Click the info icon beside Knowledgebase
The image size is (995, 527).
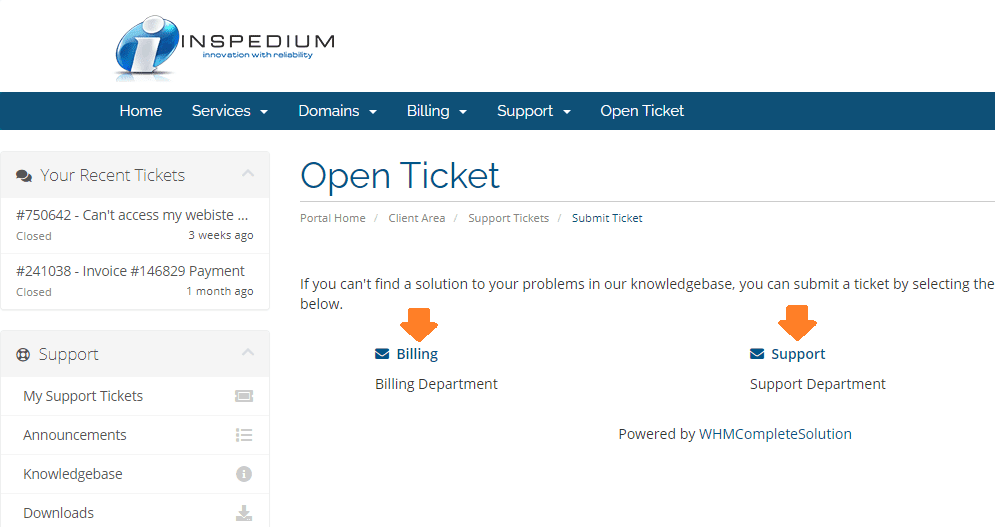tap(244, 474)
